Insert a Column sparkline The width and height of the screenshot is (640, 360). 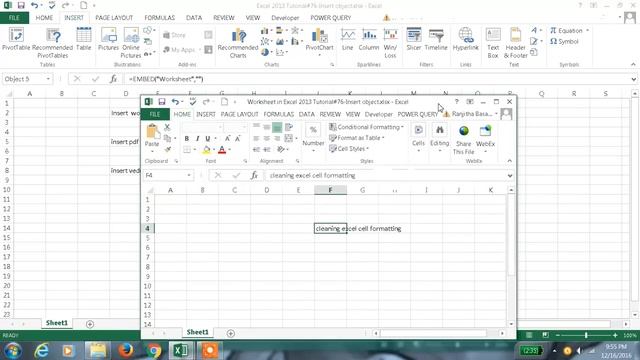[369, 40]
